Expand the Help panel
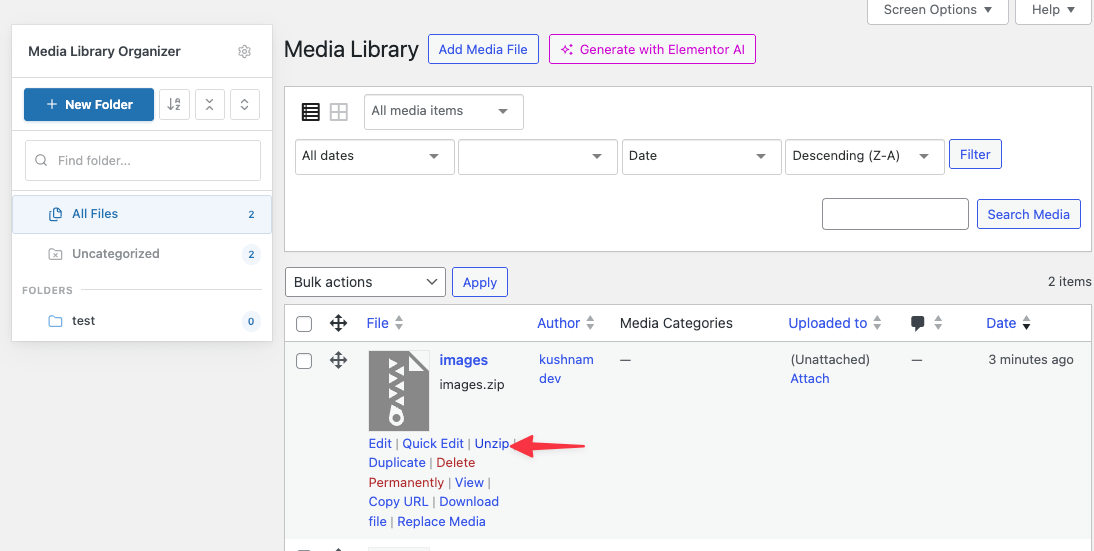 click(1054, 10)
